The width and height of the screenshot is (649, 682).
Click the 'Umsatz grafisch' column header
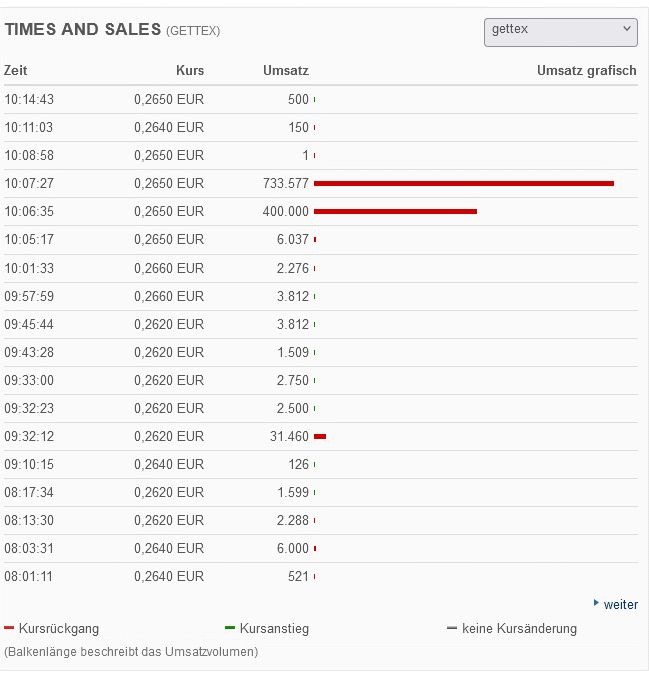tap(586, 70)
